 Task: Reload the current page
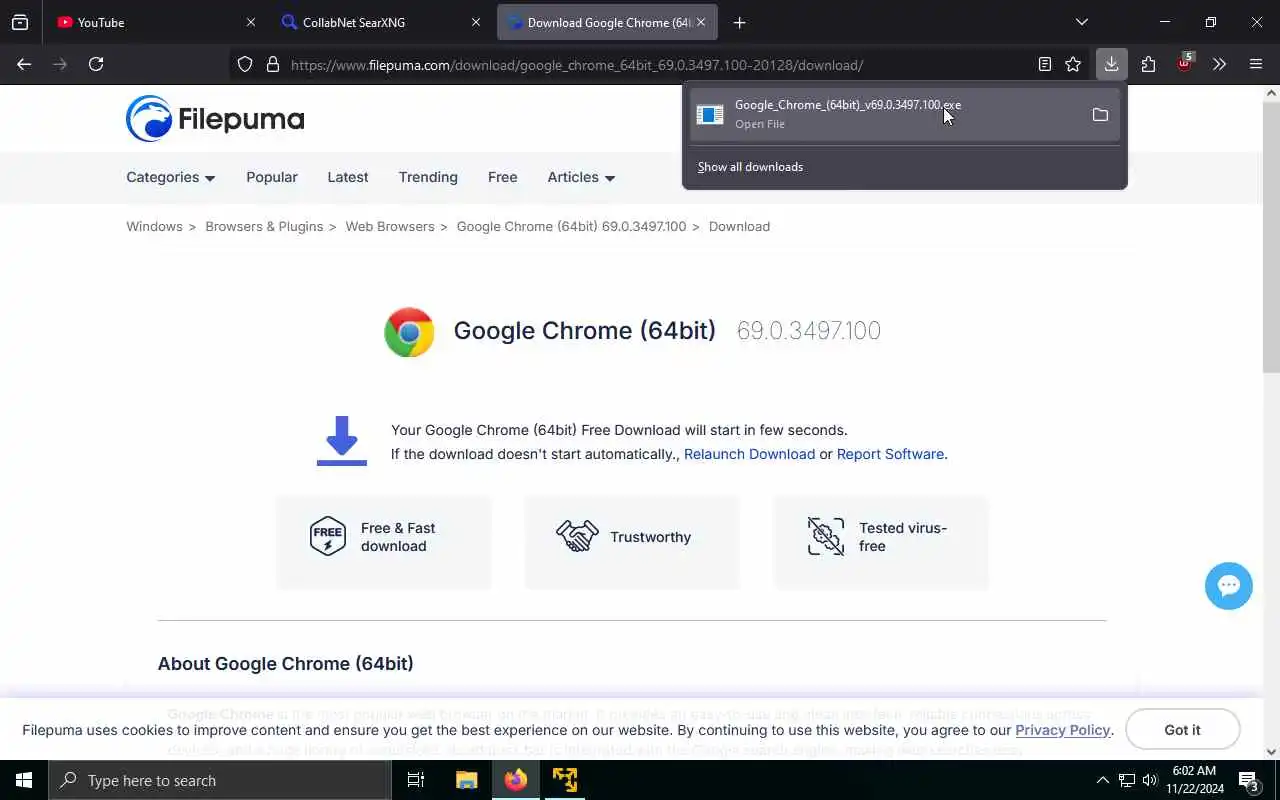pos(96,64)
